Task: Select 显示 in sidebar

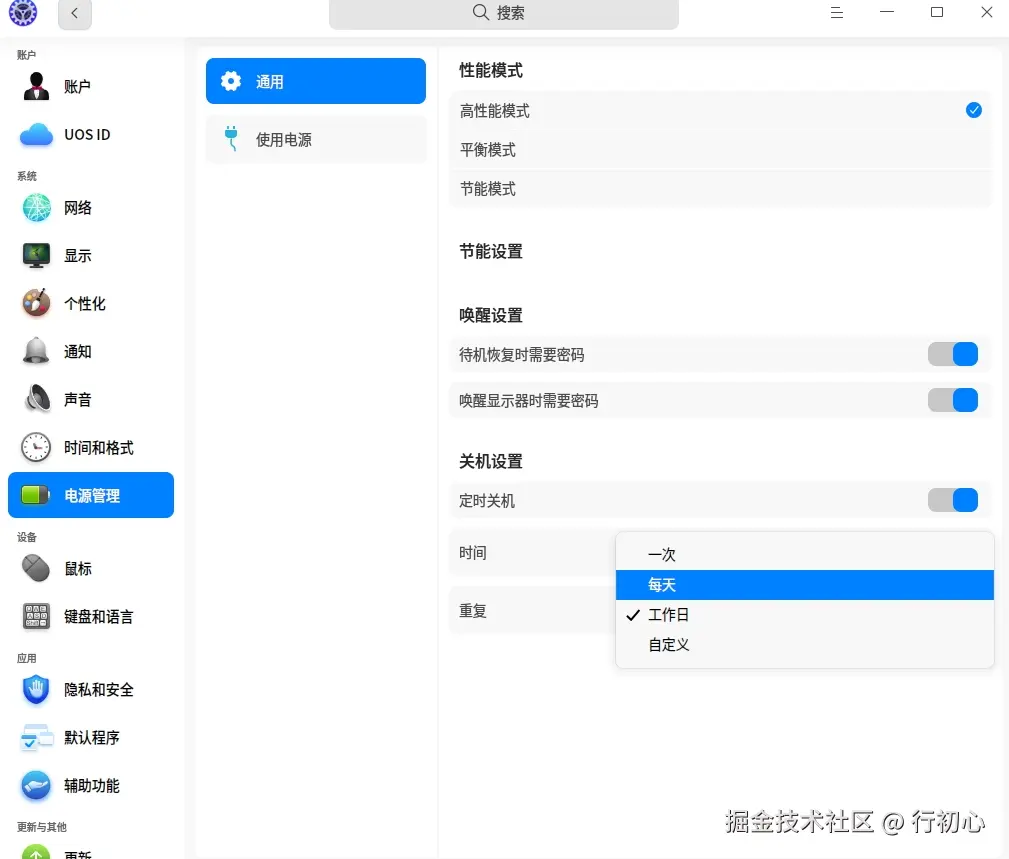Action: point(78,256)
